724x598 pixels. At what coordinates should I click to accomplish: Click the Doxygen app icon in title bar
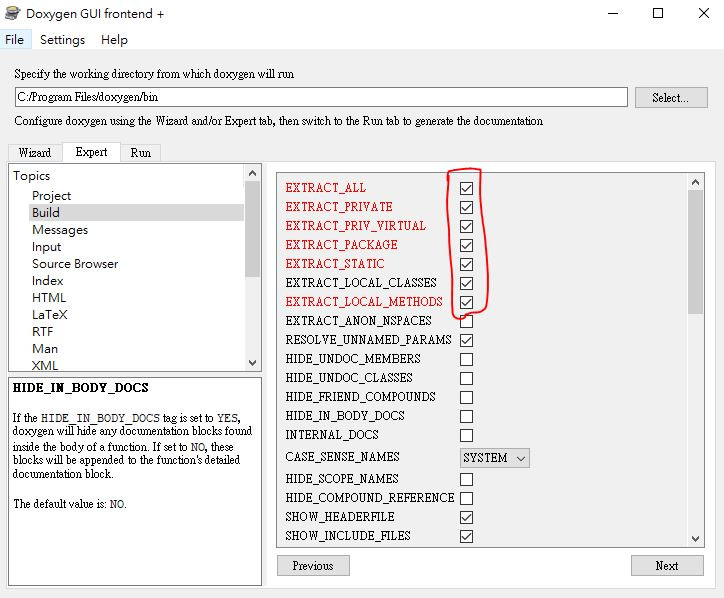(12, 13)
